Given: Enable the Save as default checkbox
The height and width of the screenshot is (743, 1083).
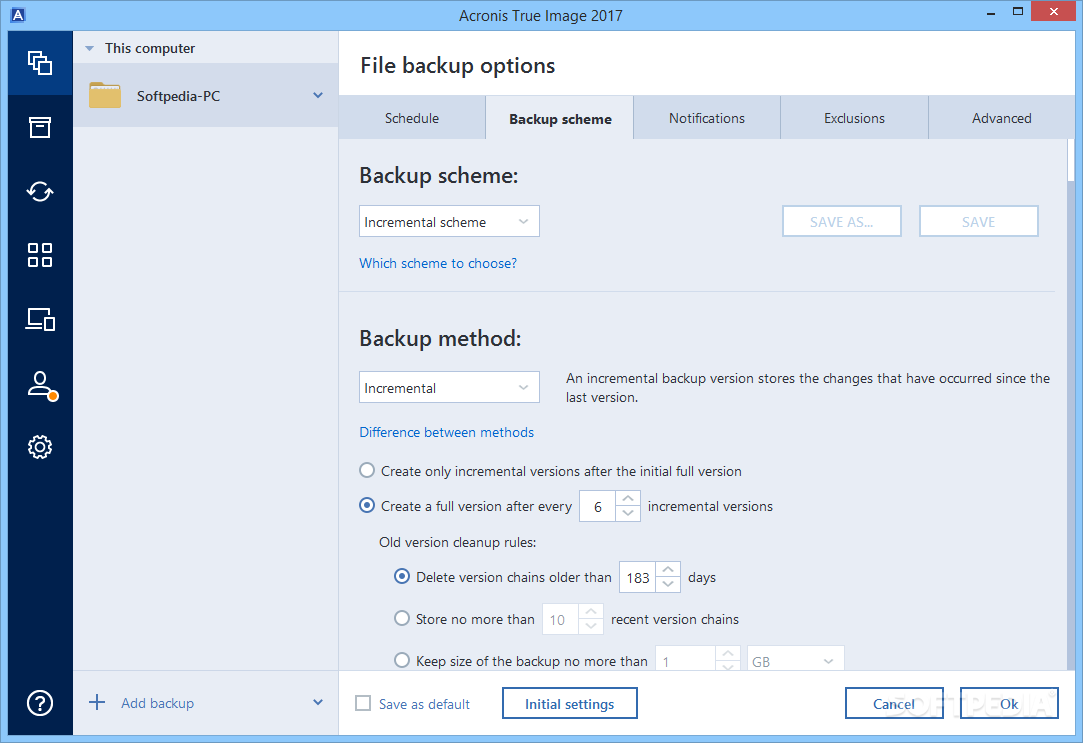Looking at the screenshot, I should tap(363, 703).
